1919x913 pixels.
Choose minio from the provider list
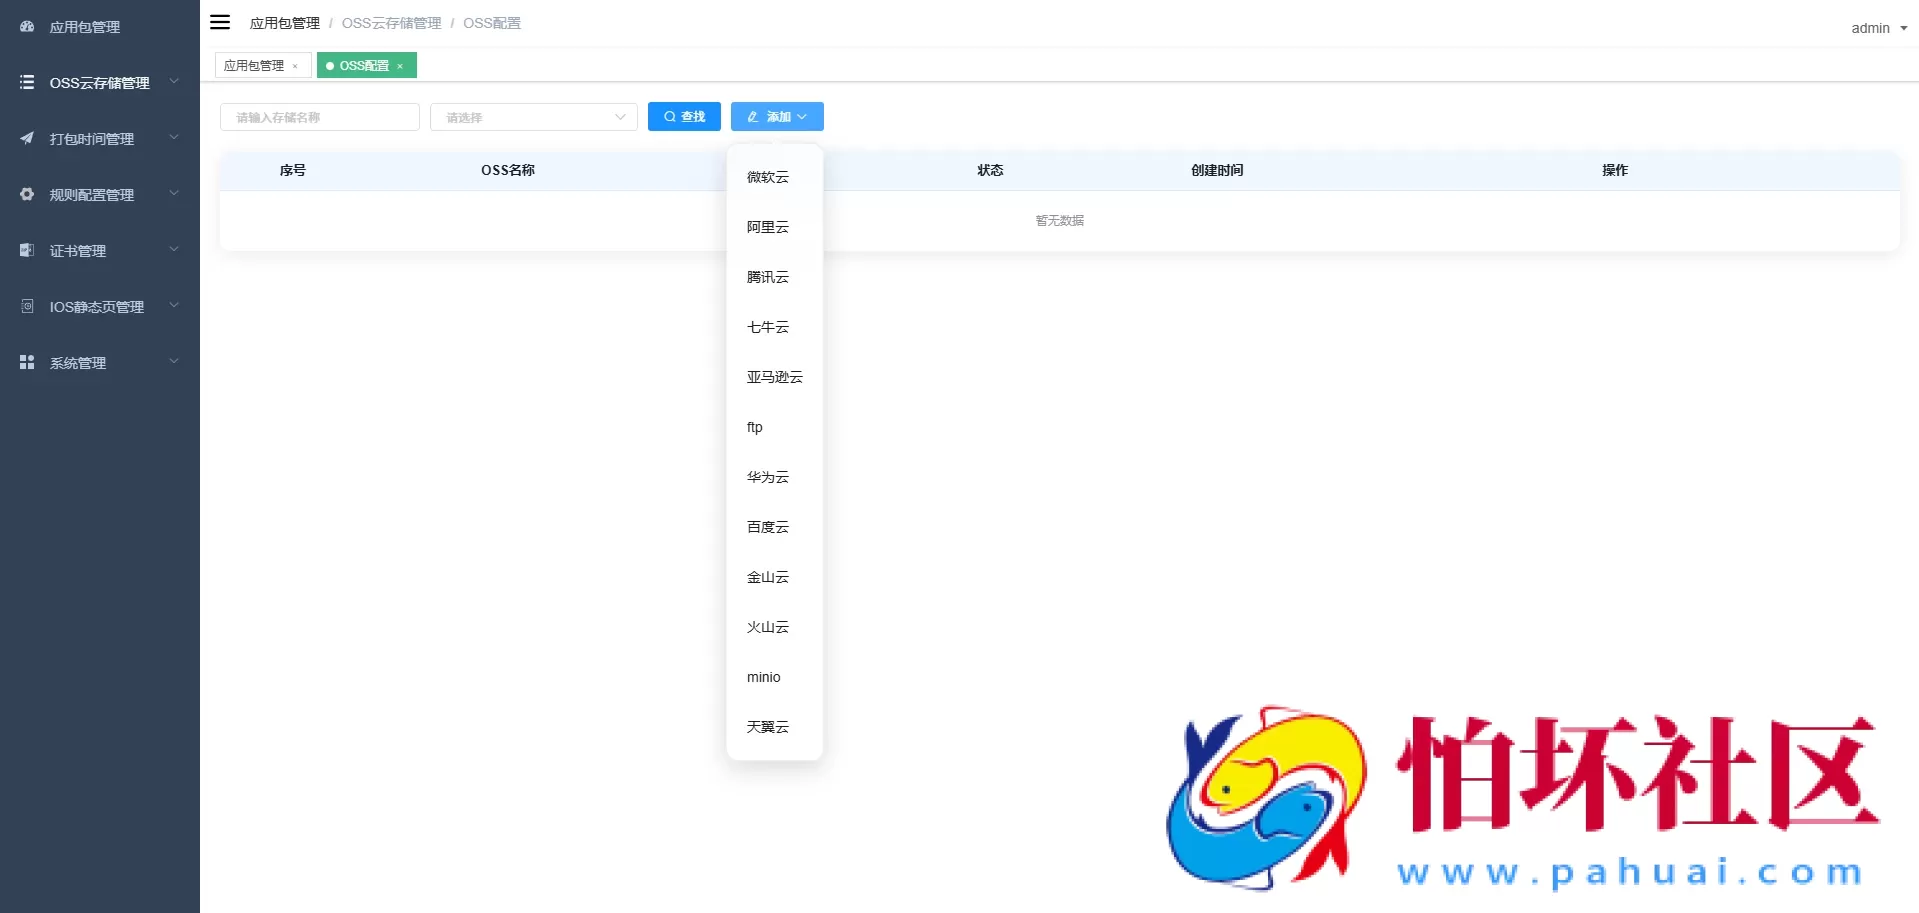(763, 677)
